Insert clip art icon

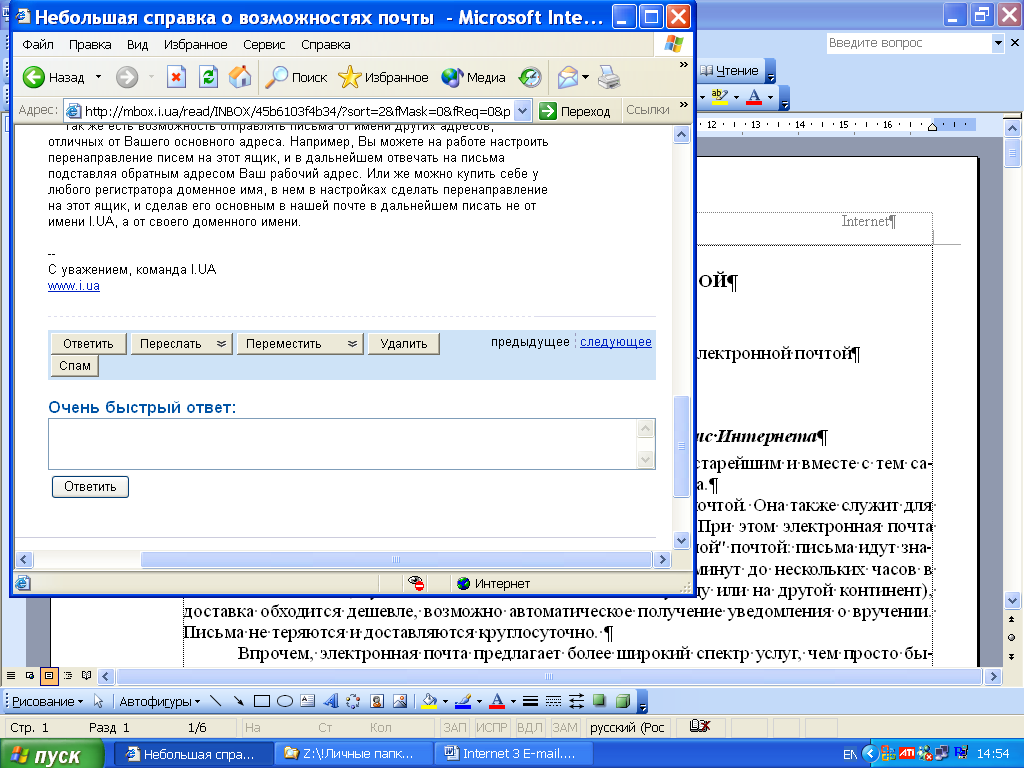(377, 701)
